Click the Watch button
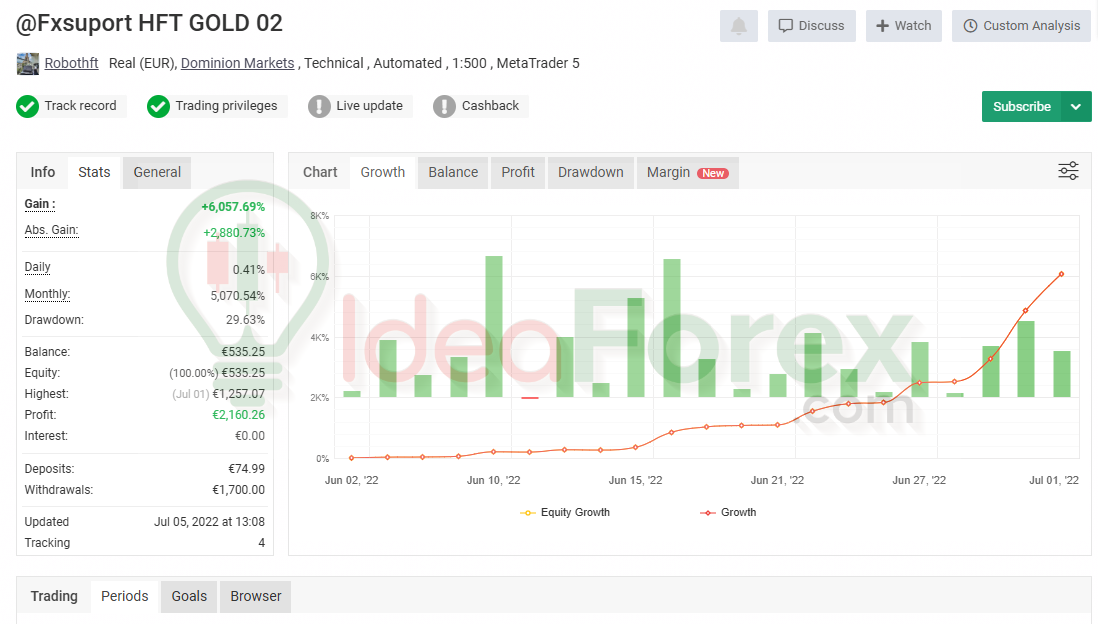 (x=903, y=26)
